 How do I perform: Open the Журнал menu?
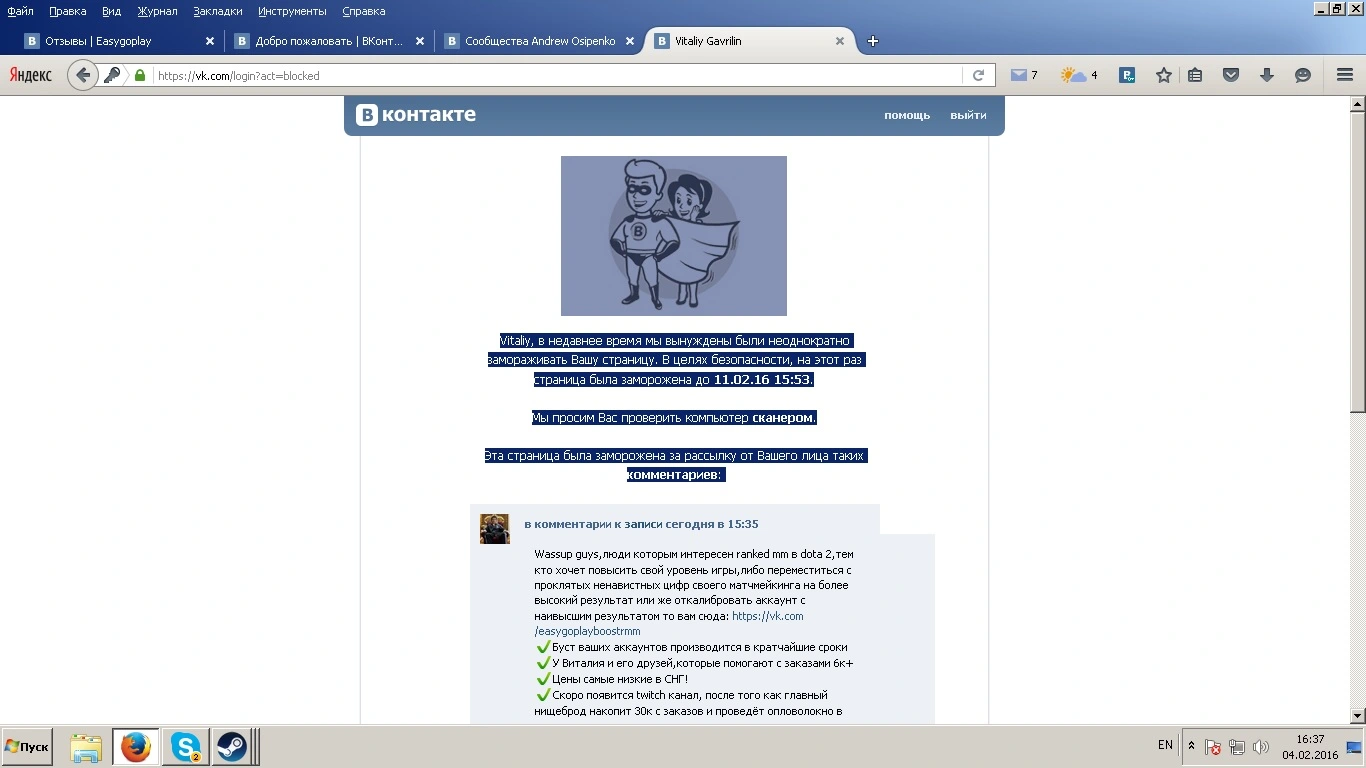pos(157,11)
